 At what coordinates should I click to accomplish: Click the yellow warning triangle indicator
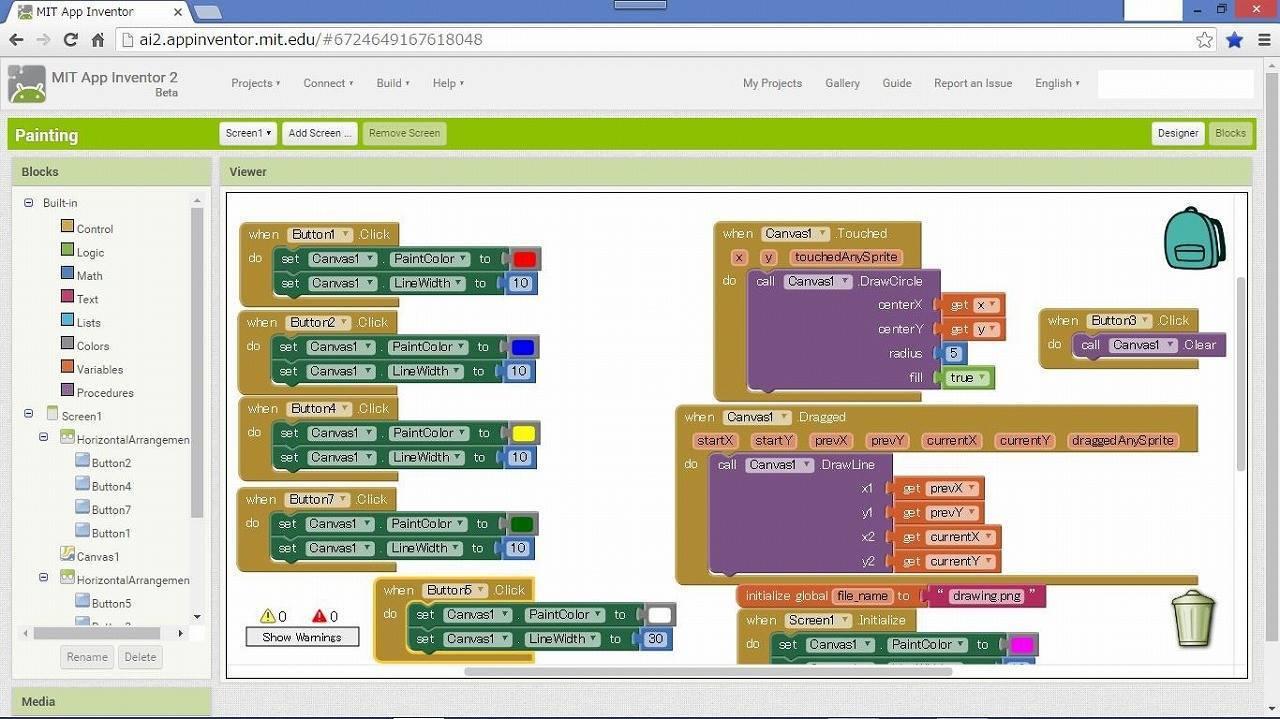(267, 616)
